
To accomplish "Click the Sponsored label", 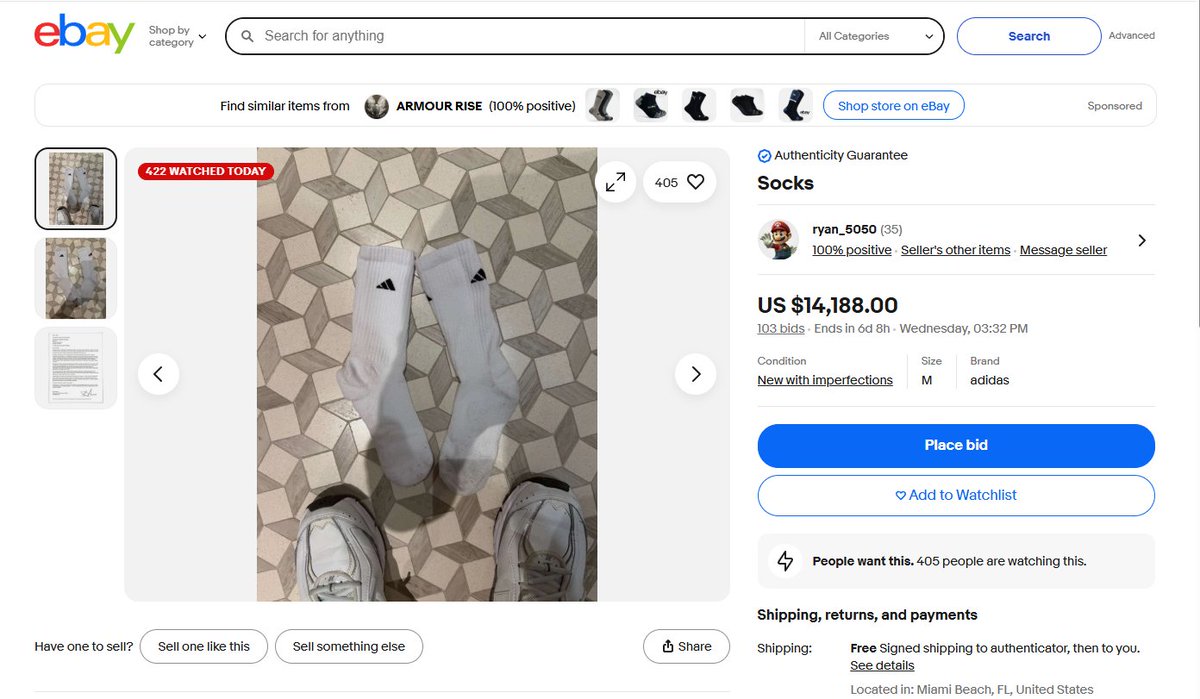I will 1114,106.
